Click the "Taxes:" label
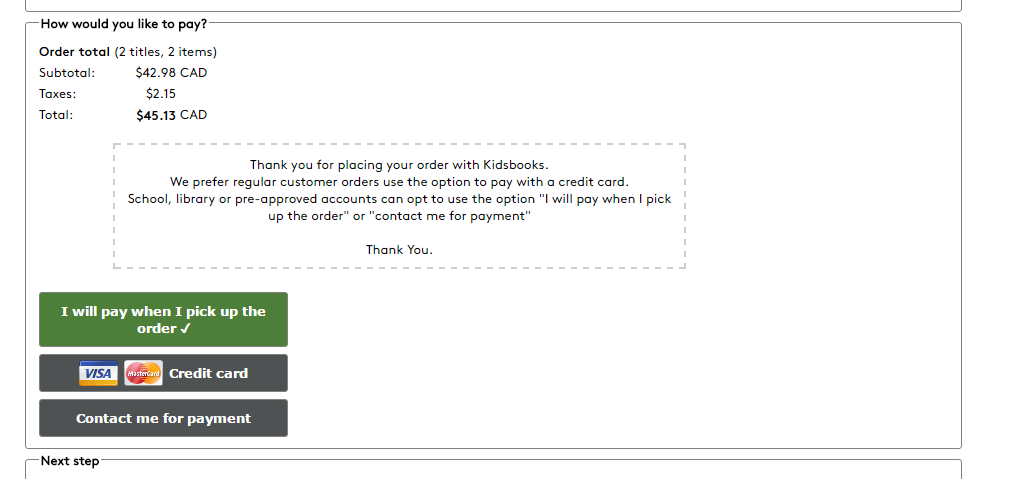 point(57,94)
